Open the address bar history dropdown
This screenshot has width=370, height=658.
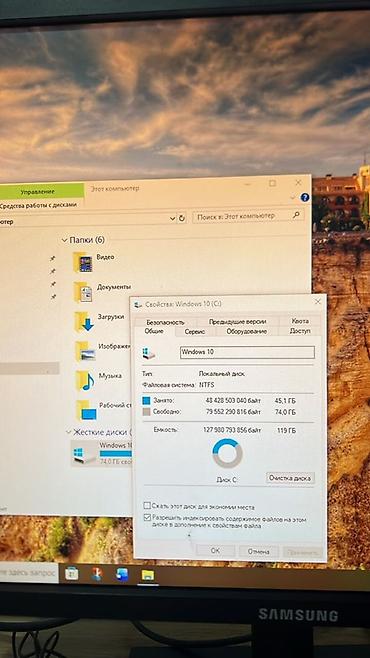pos(172,219)
